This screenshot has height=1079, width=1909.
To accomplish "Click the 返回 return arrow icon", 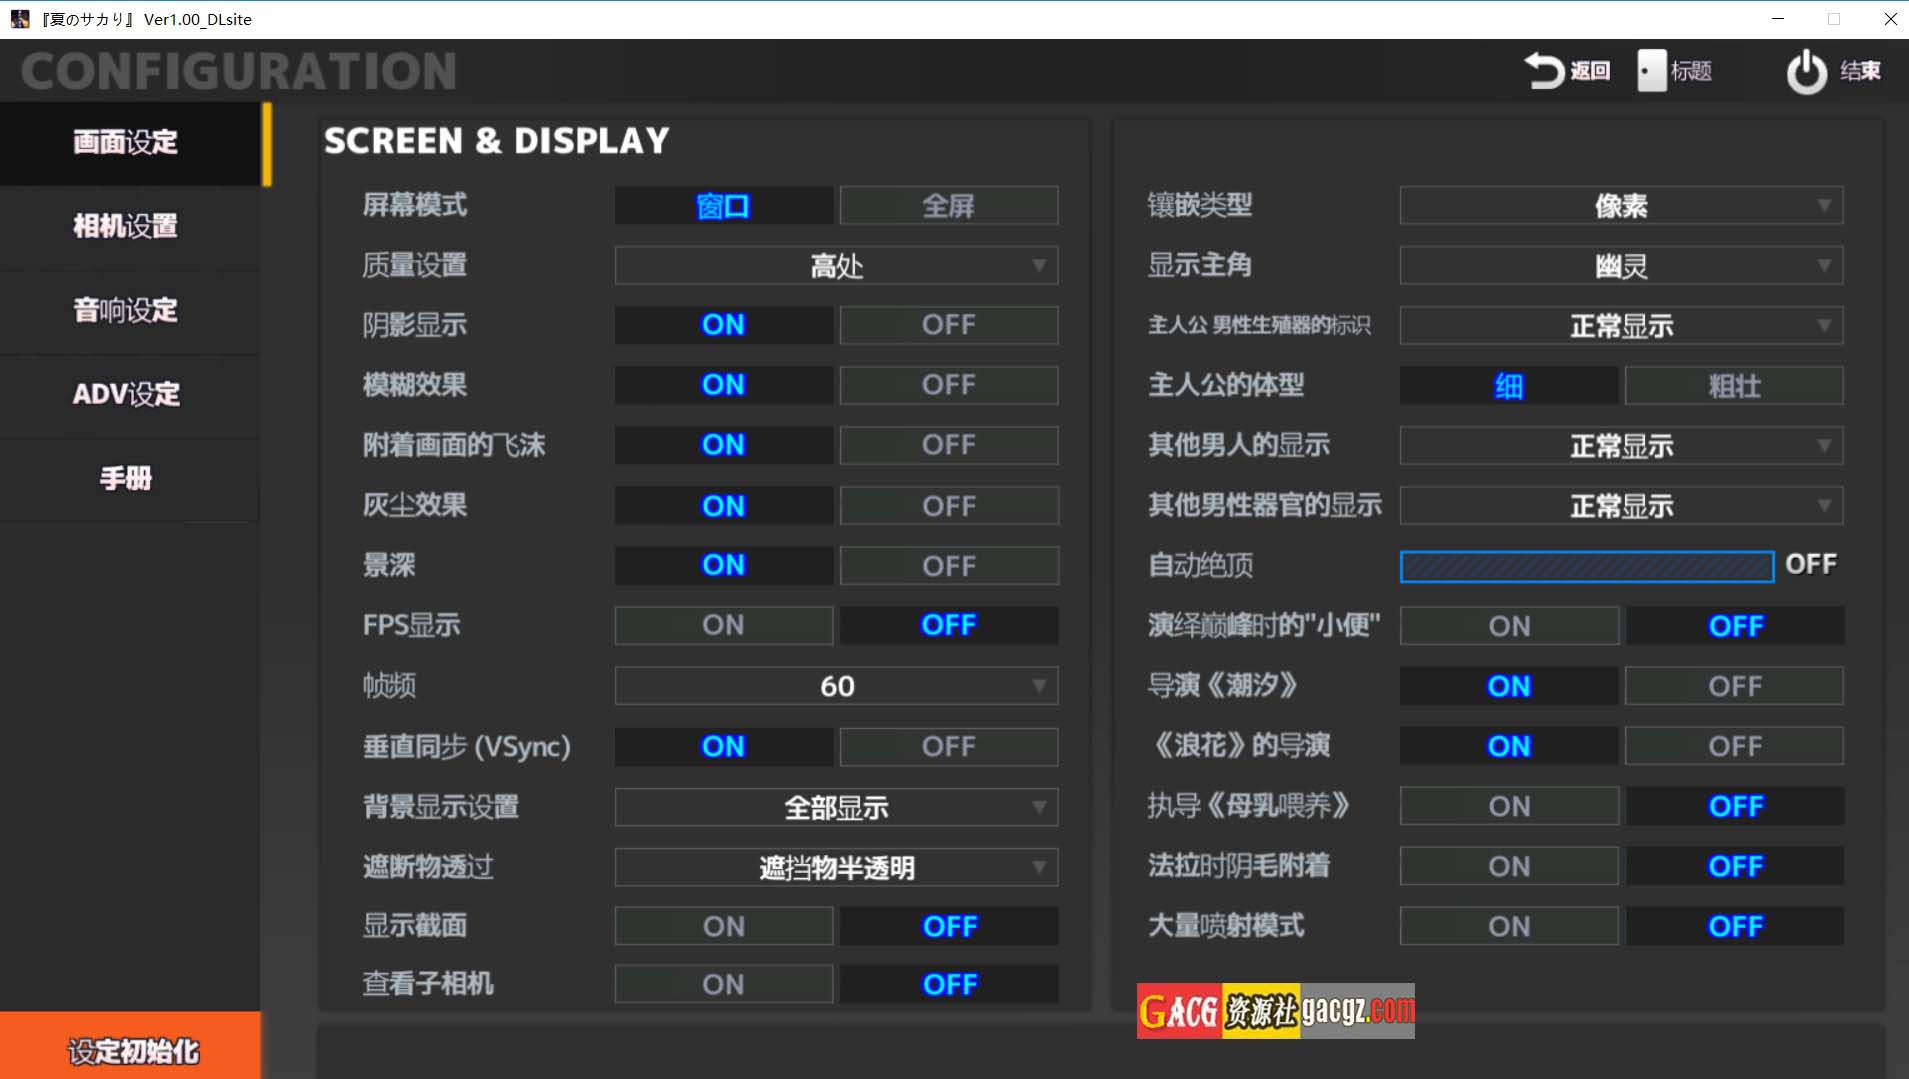I will click(x=1543, y=71).
